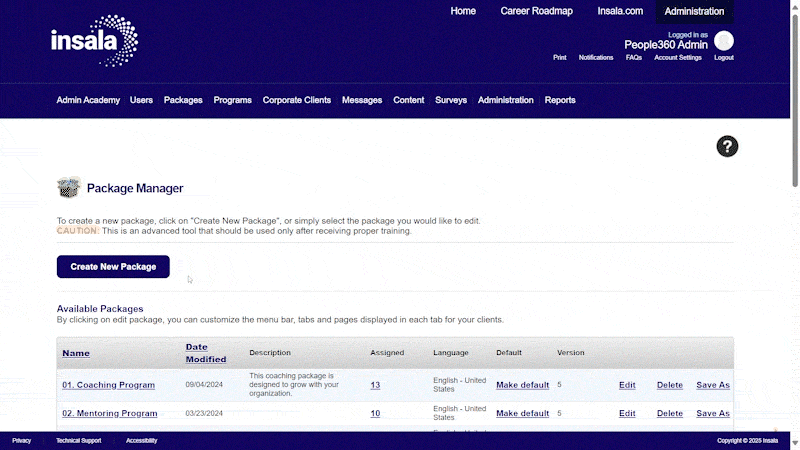Click the Language column header
This screenshot has width=800, height=450.
point(451,353)
